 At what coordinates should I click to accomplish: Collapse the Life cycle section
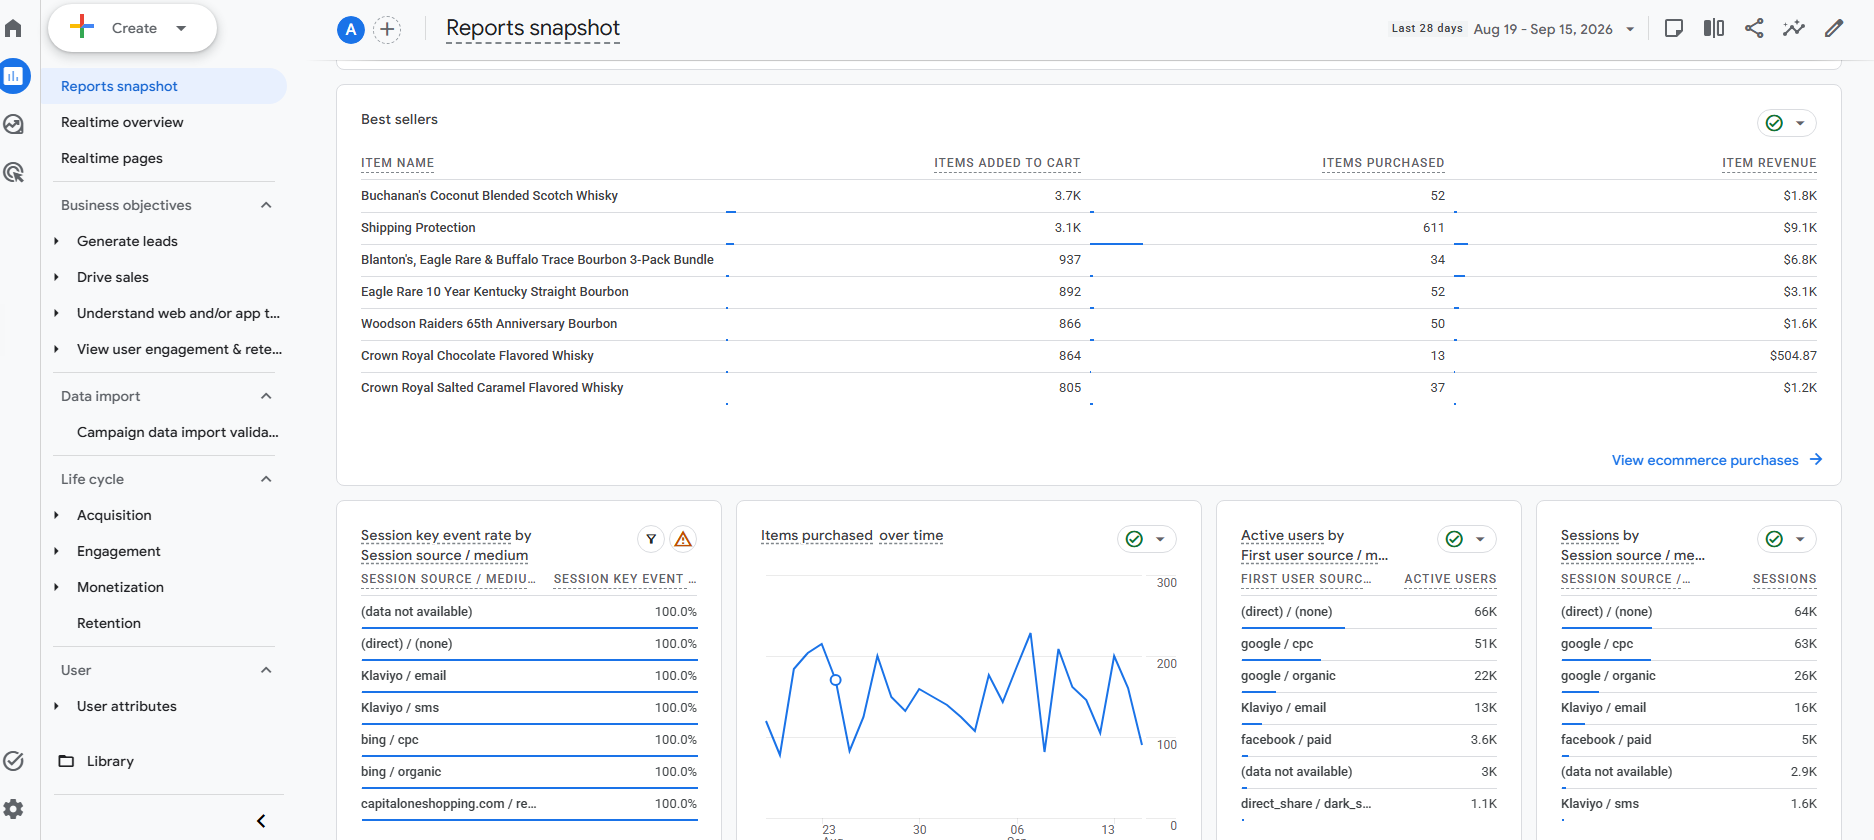point(266,479)
